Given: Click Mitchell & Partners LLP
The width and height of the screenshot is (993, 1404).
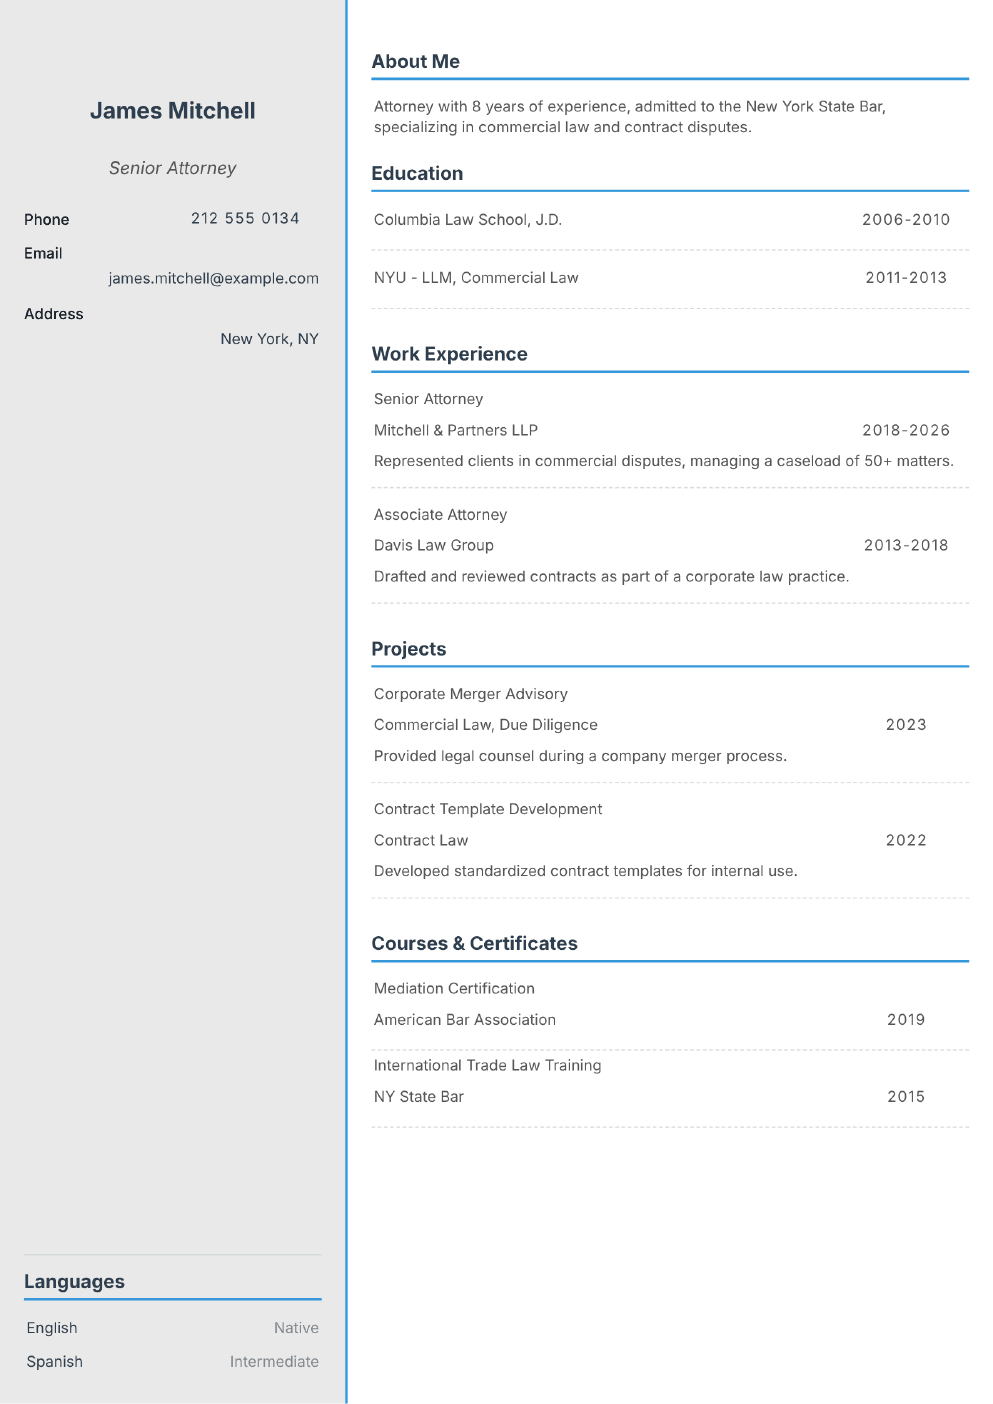Looking at the screenshot, I should (456, 430).
